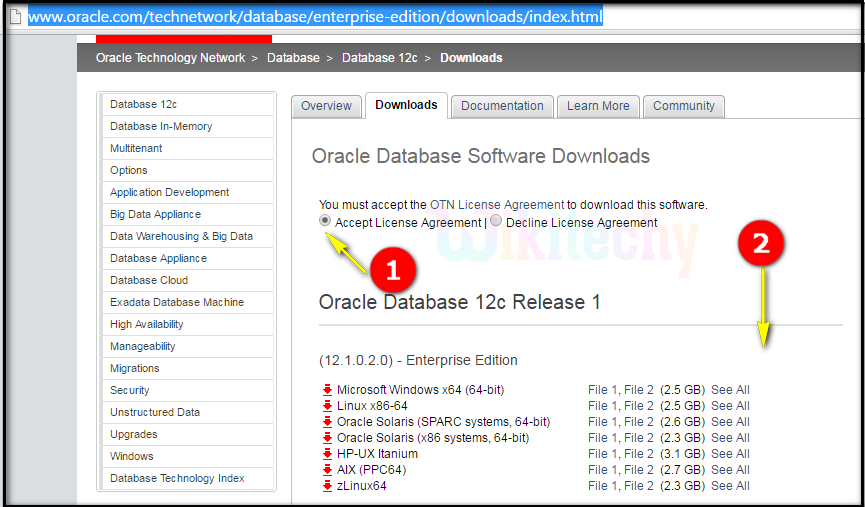Select Accept License Agreement radio button

pos(325,221)
